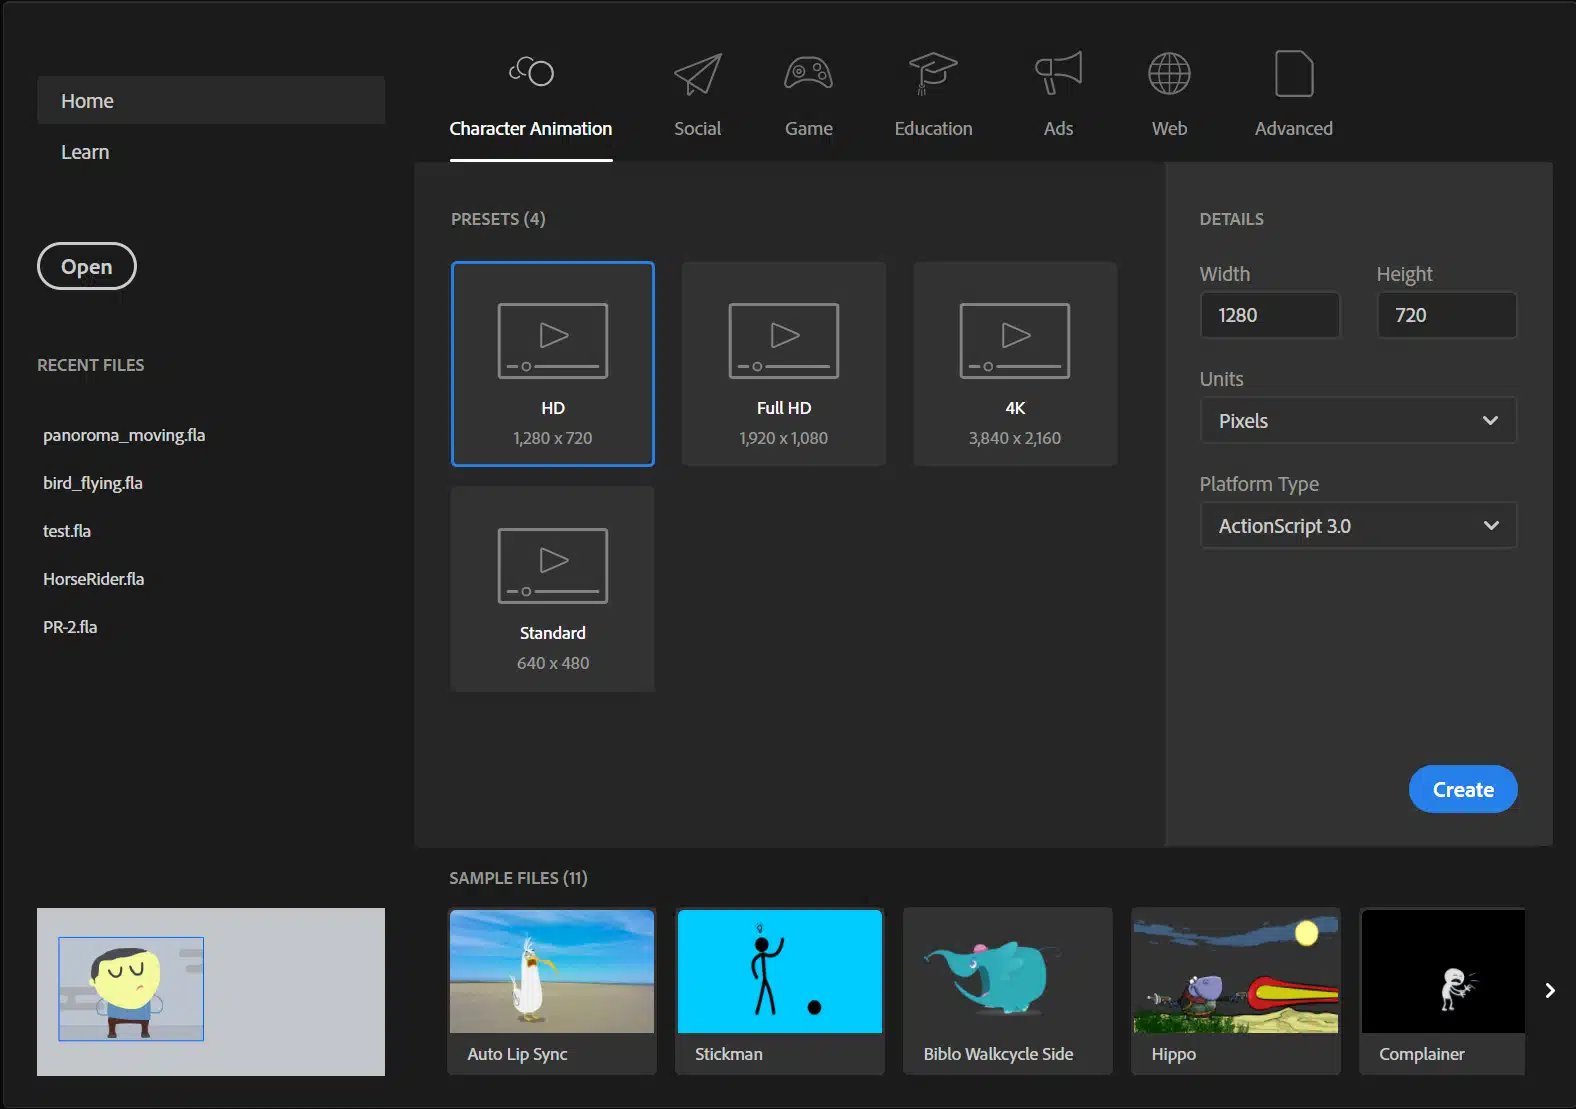Screen dimensions: 1576x1109
Task: Open the Advanced document icon category
Action: (x=1293, y=75)
